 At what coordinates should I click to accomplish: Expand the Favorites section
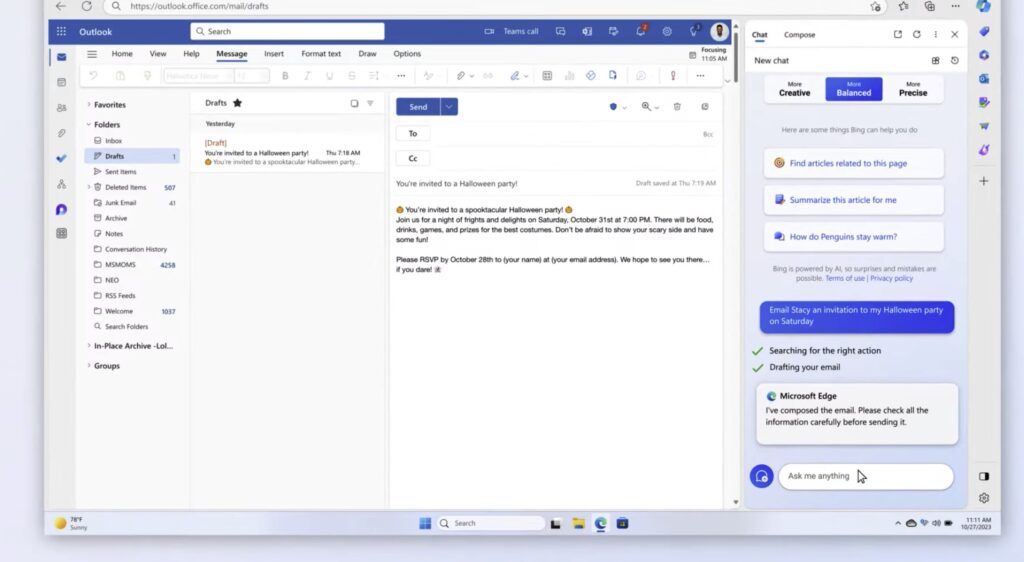point(89,104)
